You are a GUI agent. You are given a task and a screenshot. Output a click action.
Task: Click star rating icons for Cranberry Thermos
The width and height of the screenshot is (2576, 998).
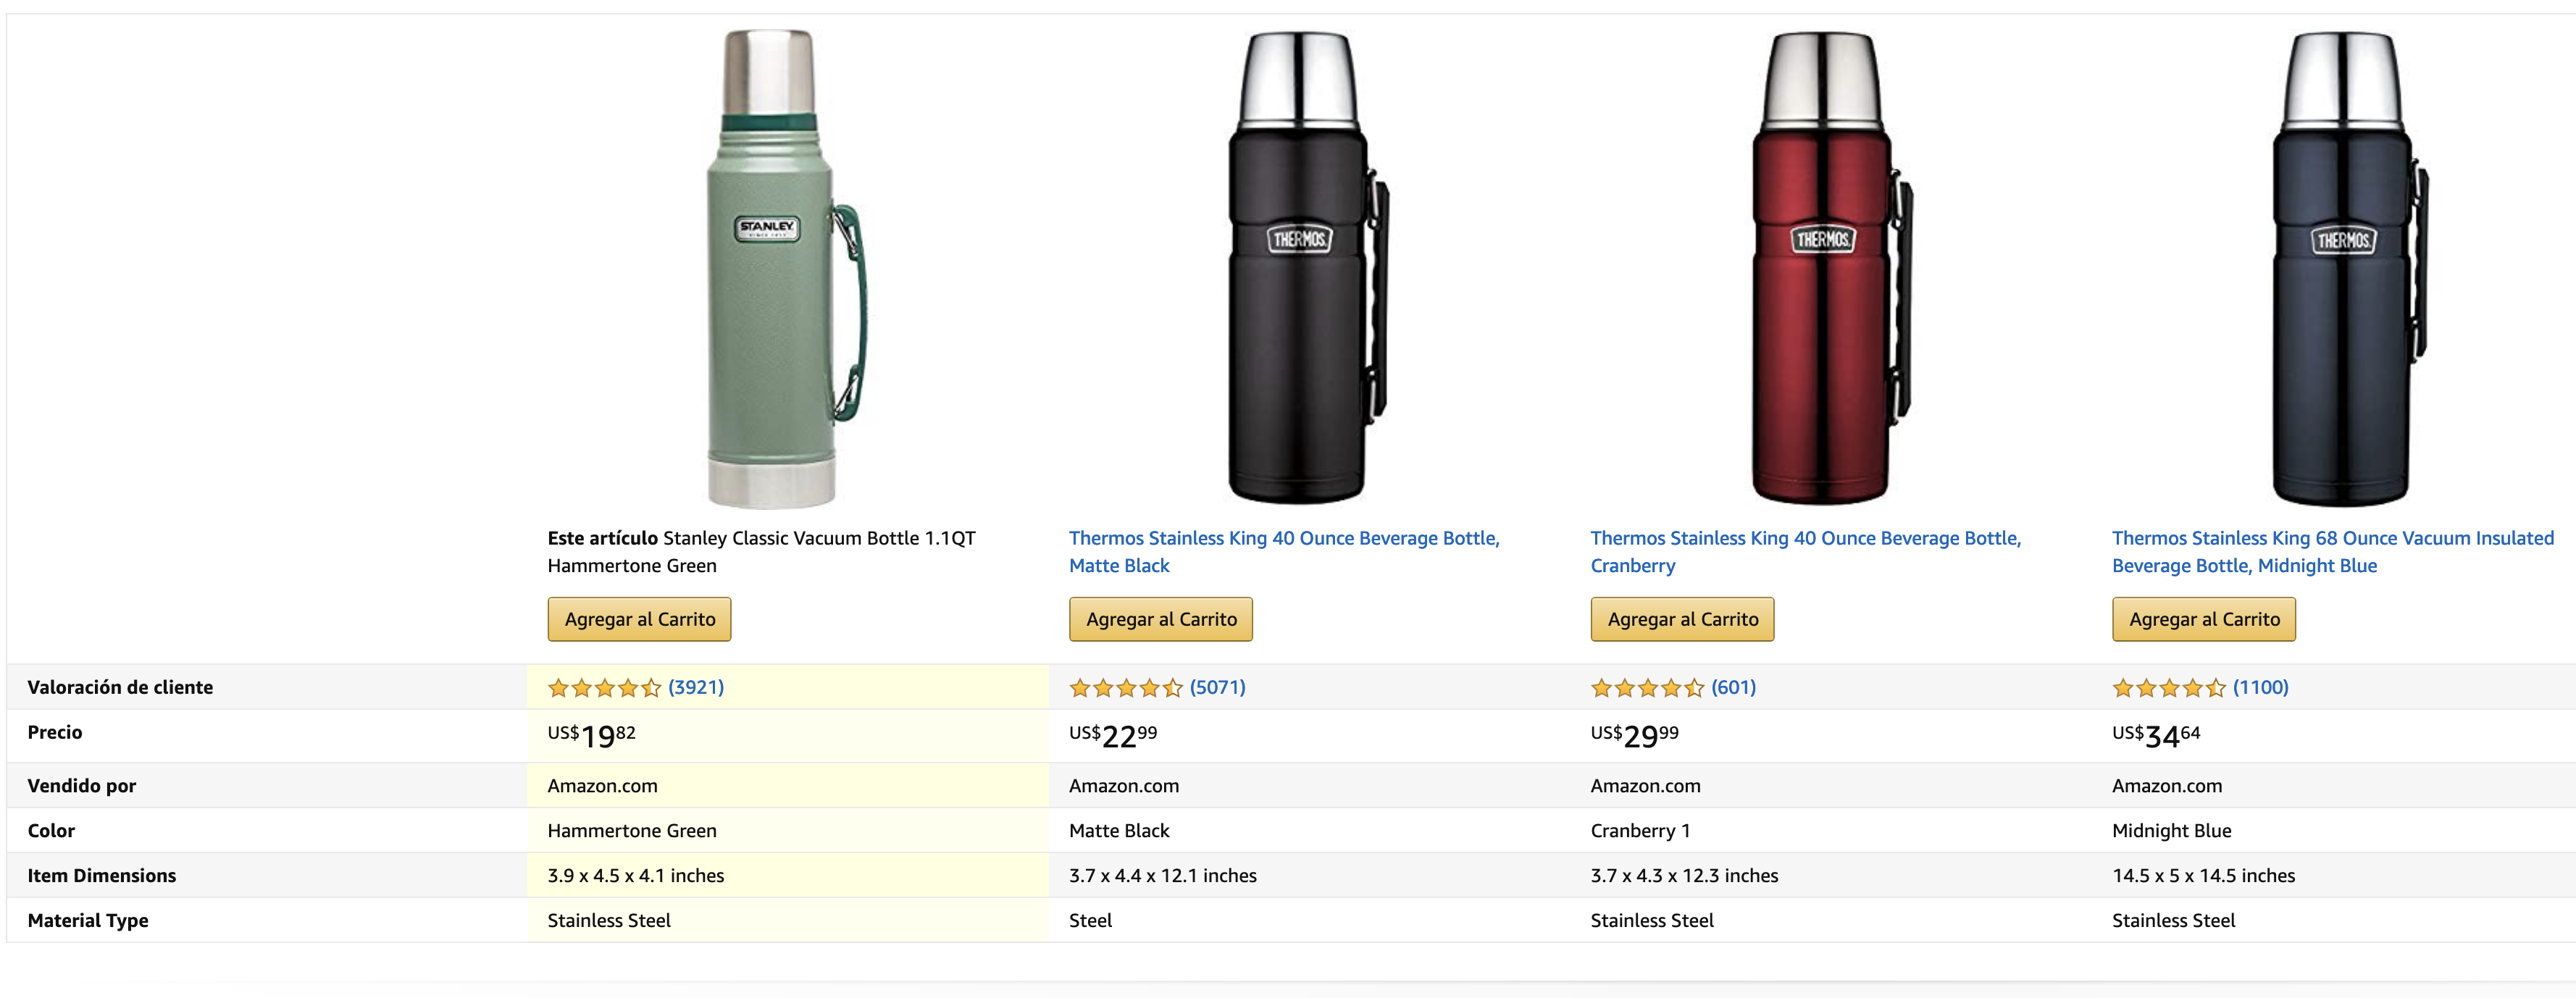(x=1647, y=688)
